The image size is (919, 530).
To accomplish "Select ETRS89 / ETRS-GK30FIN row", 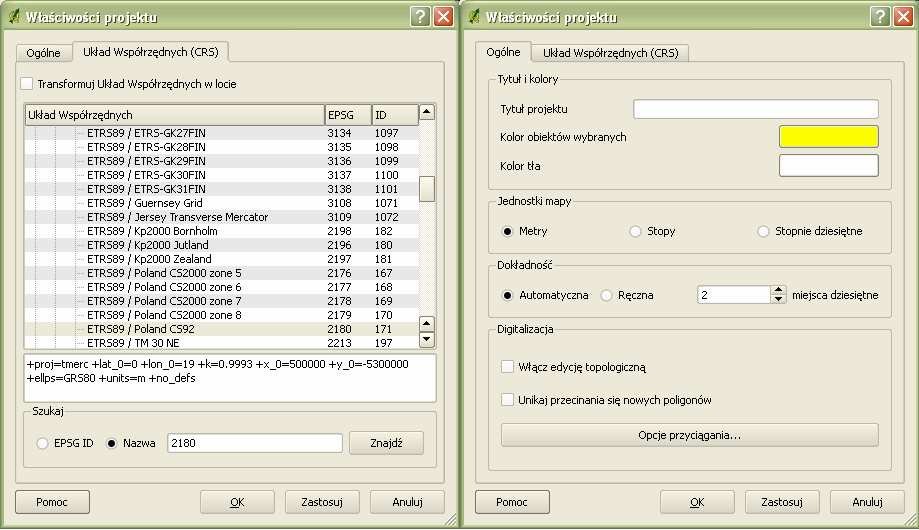I will pos(222,175).
